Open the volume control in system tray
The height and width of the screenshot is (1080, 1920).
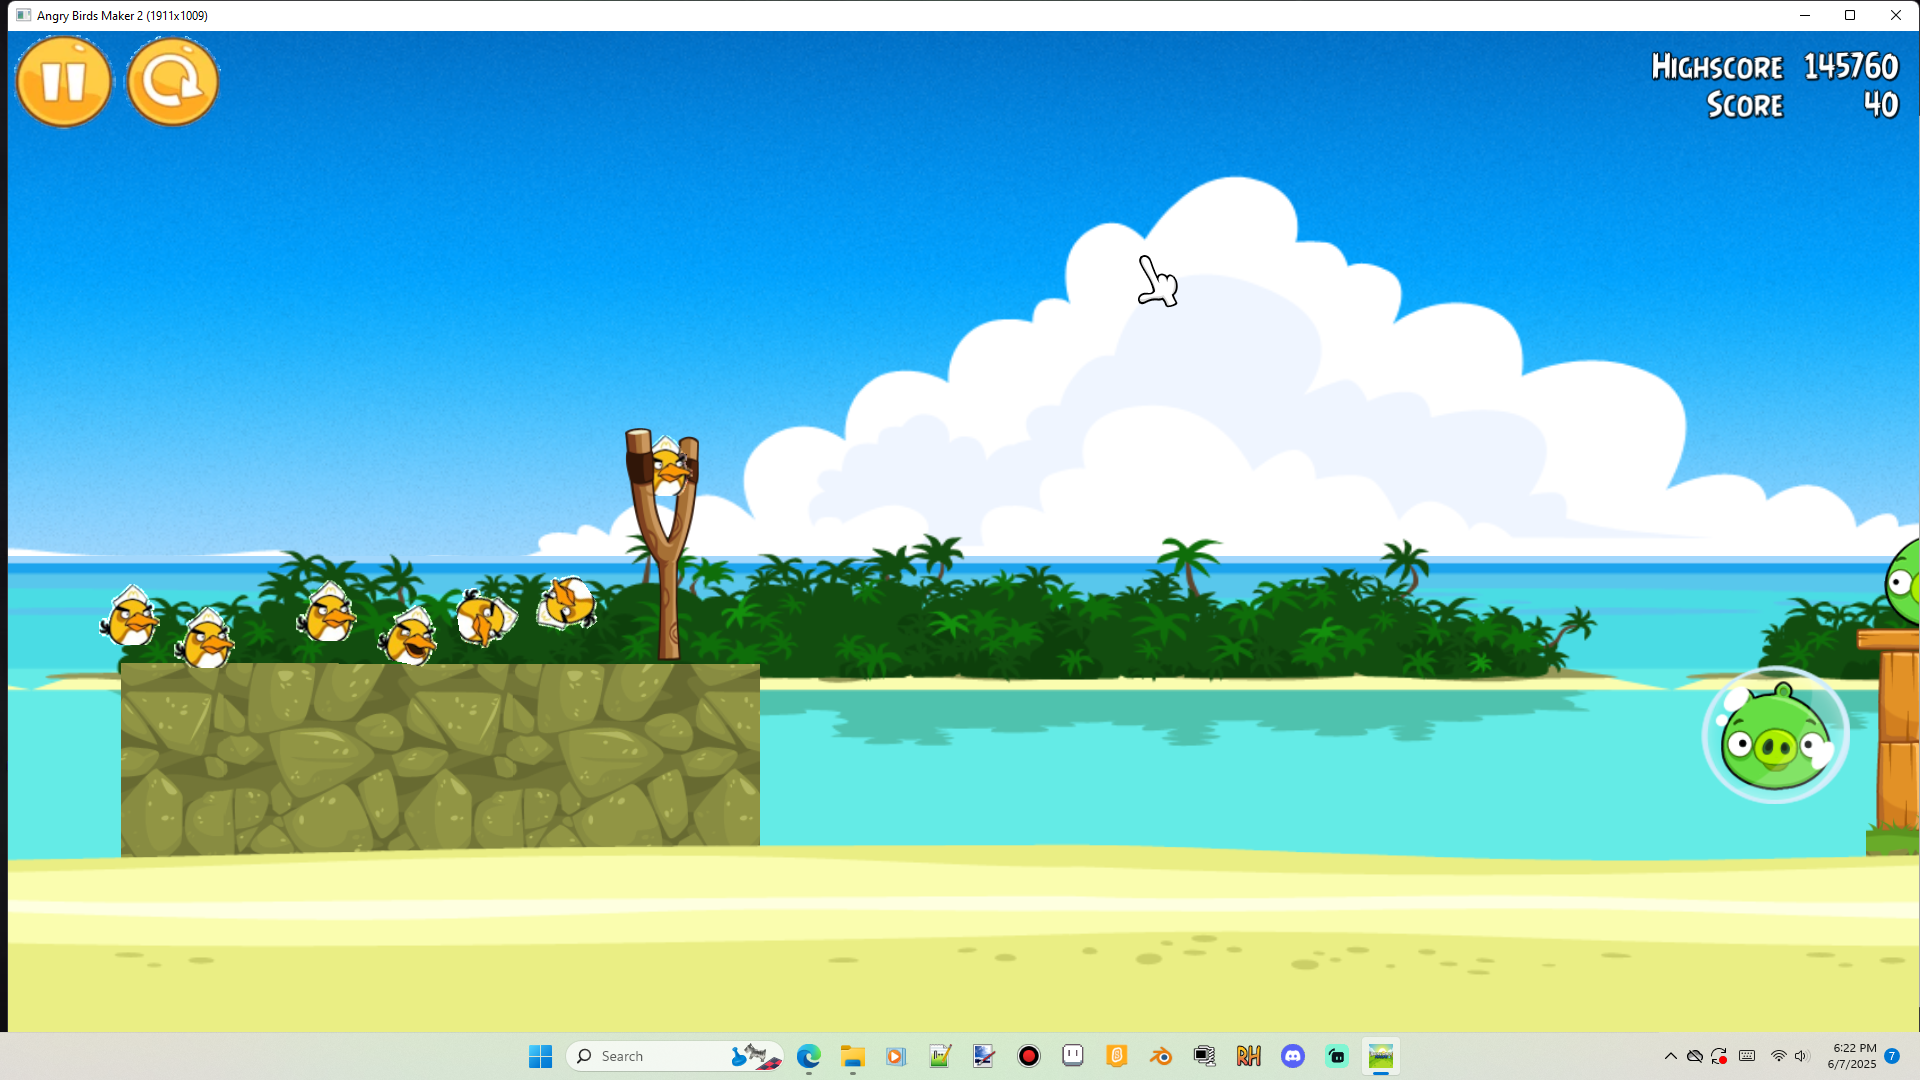pos(1802,1056)
